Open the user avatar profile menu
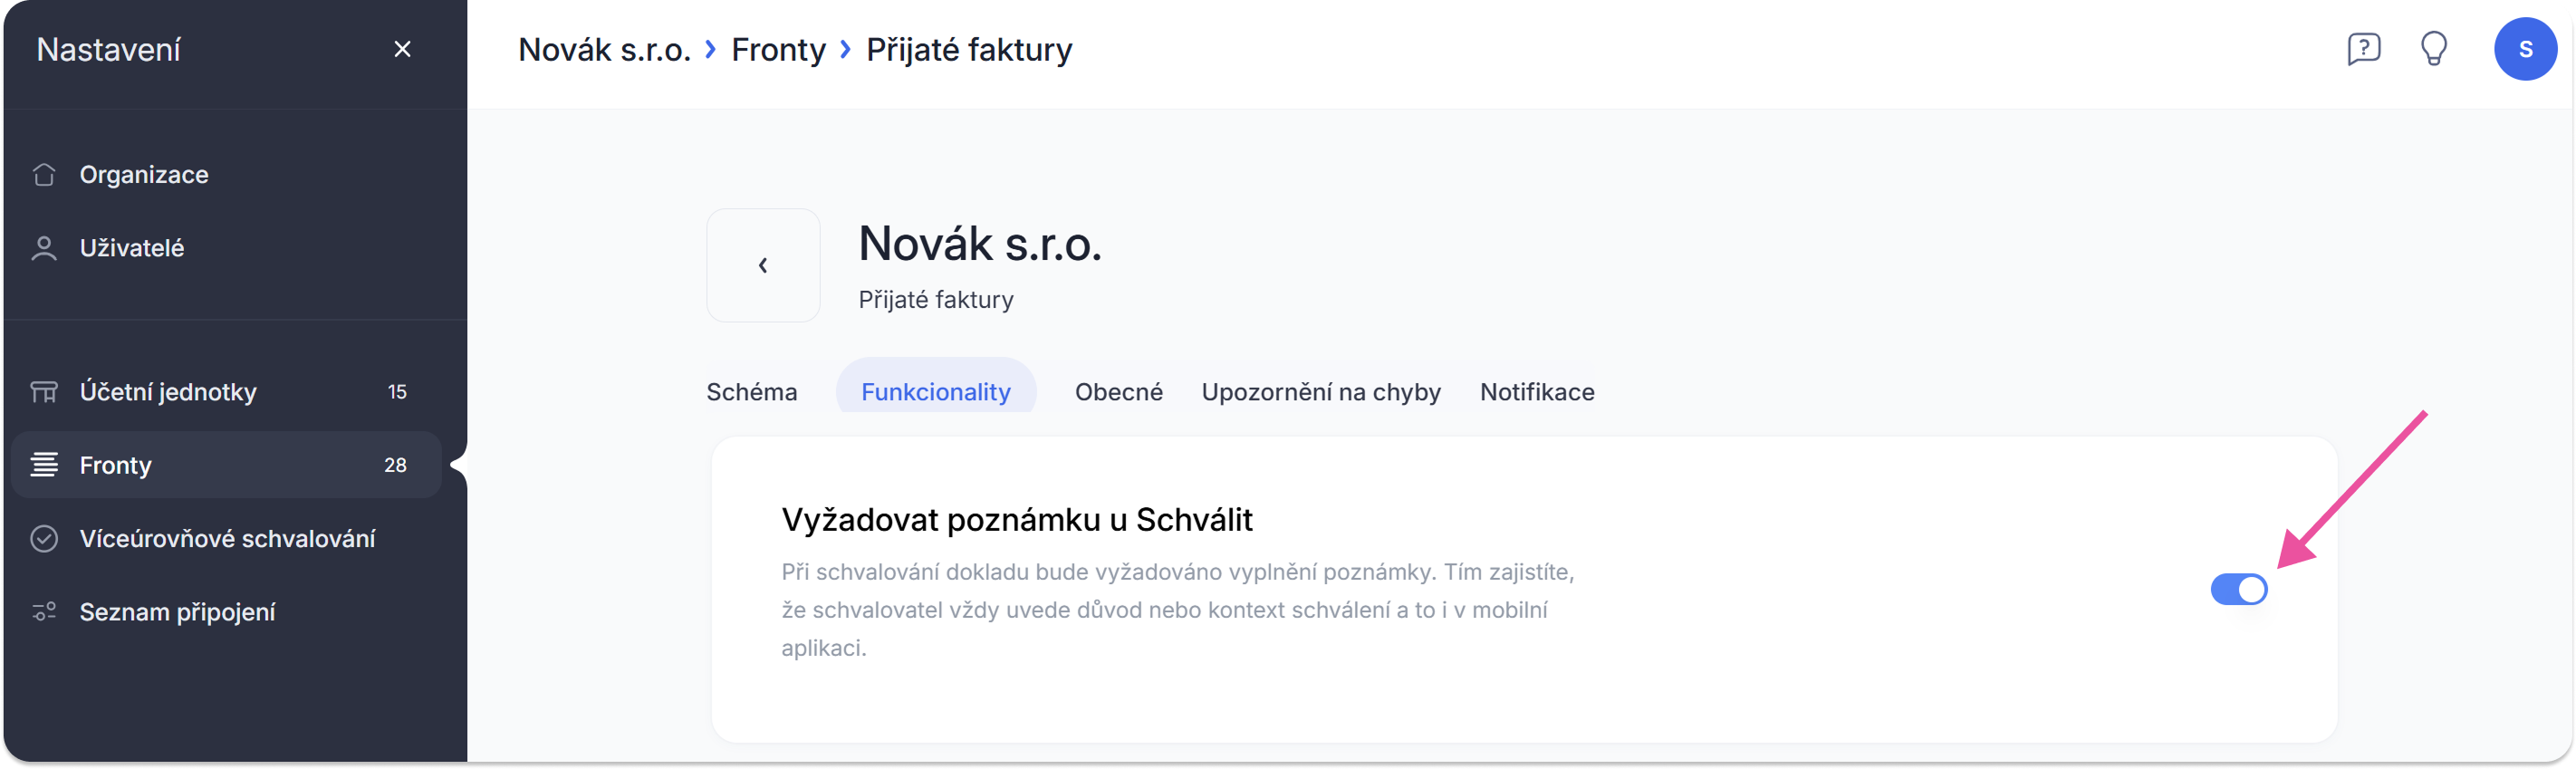Viewport: 2576px width, 769px height. (2524, 49)
